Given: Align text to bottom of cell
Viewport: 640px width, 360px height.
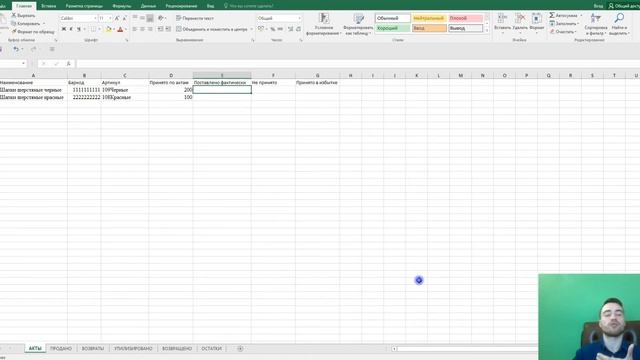Looking at the screenshot, I should (150, 18).
